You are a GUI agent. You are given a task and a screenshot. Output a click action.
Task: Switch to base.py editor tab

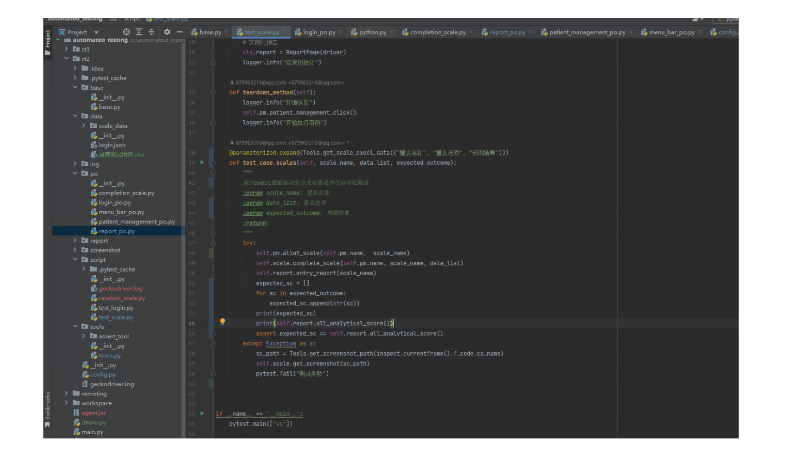tap(207, 32)
